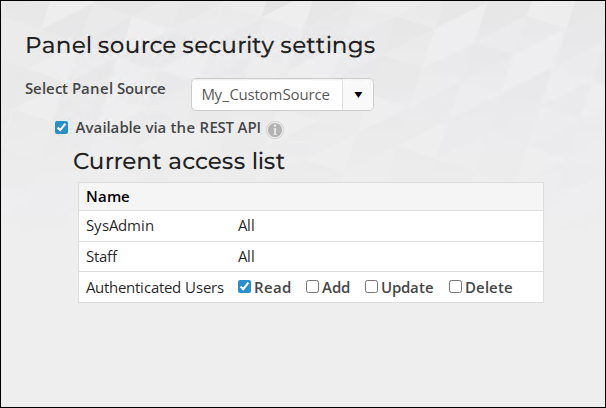Click the Current access list heading

179,161
